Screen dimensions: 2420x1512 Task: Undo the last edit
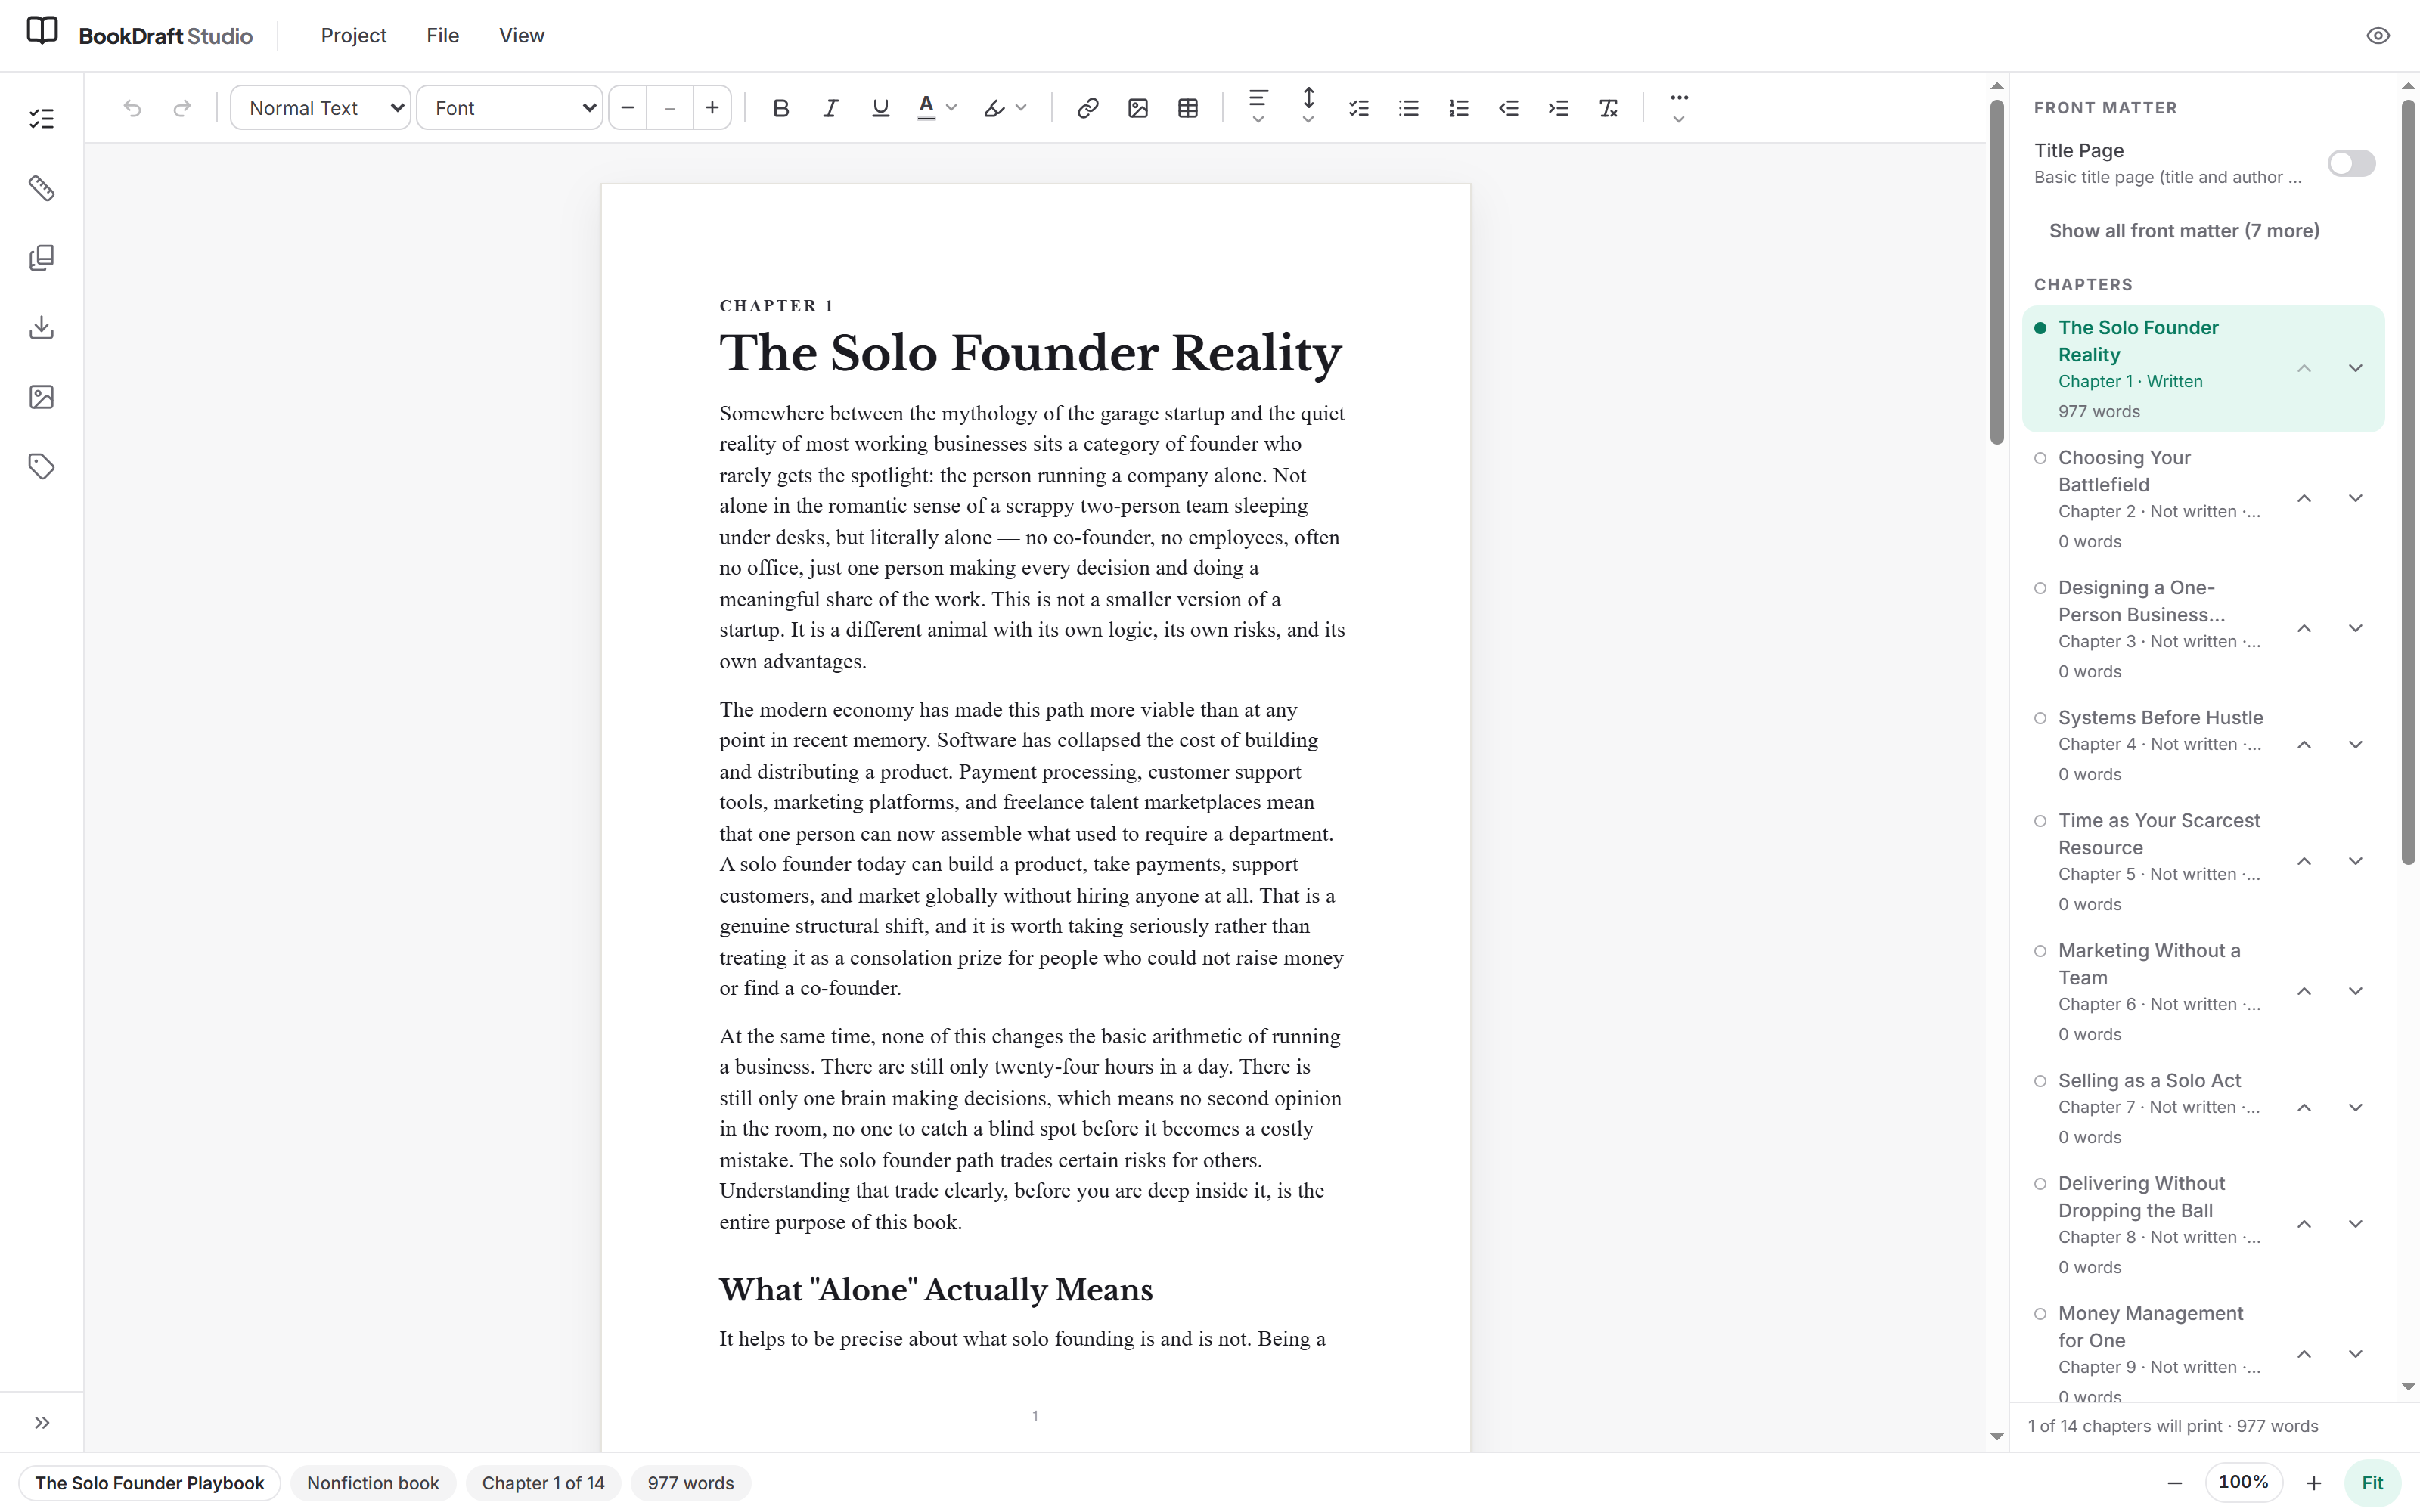point(132,108)
